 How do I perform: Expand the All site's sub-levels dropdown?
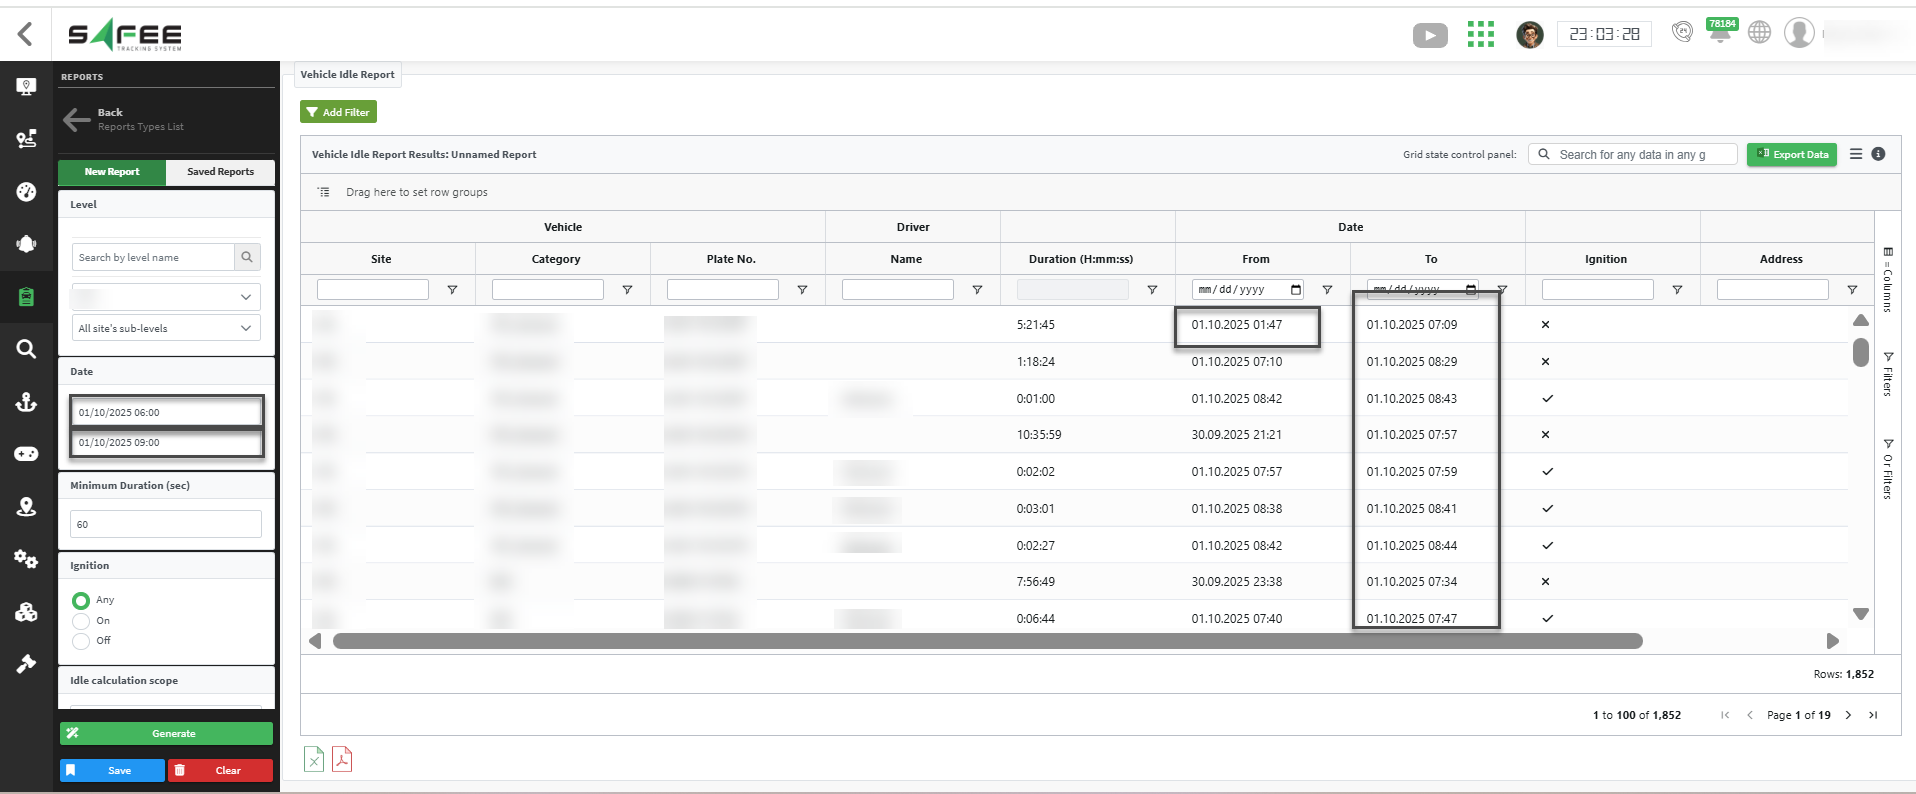tap(166, 328)
